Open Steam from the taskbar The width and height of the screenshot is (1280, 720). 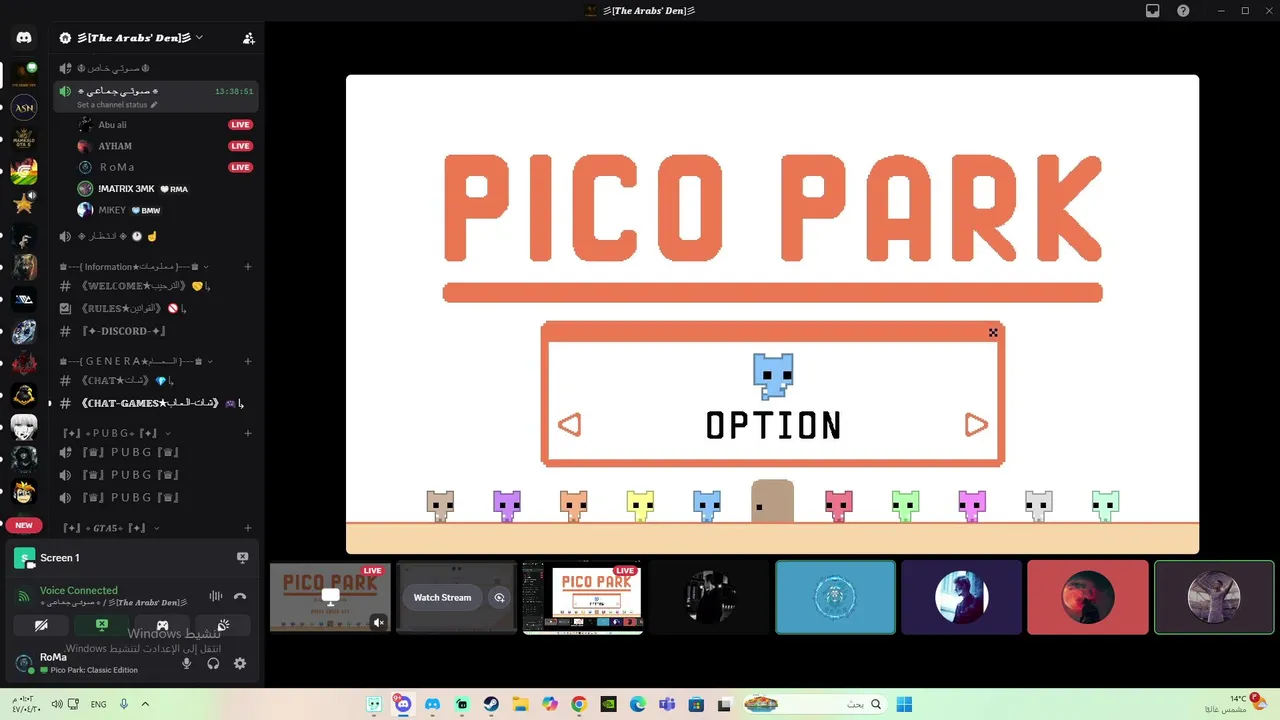(491, 704)
